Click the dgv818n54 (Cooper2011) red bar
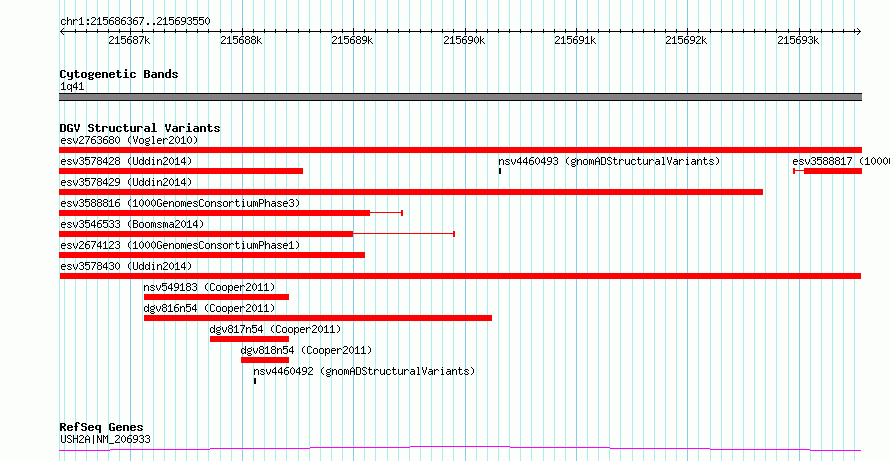The image size is (890, 461). pyautogui.click(x=265, y=360)
